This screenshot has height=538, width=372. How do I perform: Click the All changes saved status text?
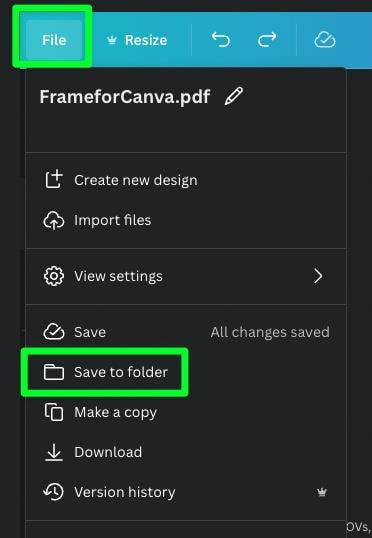(270, 332)
